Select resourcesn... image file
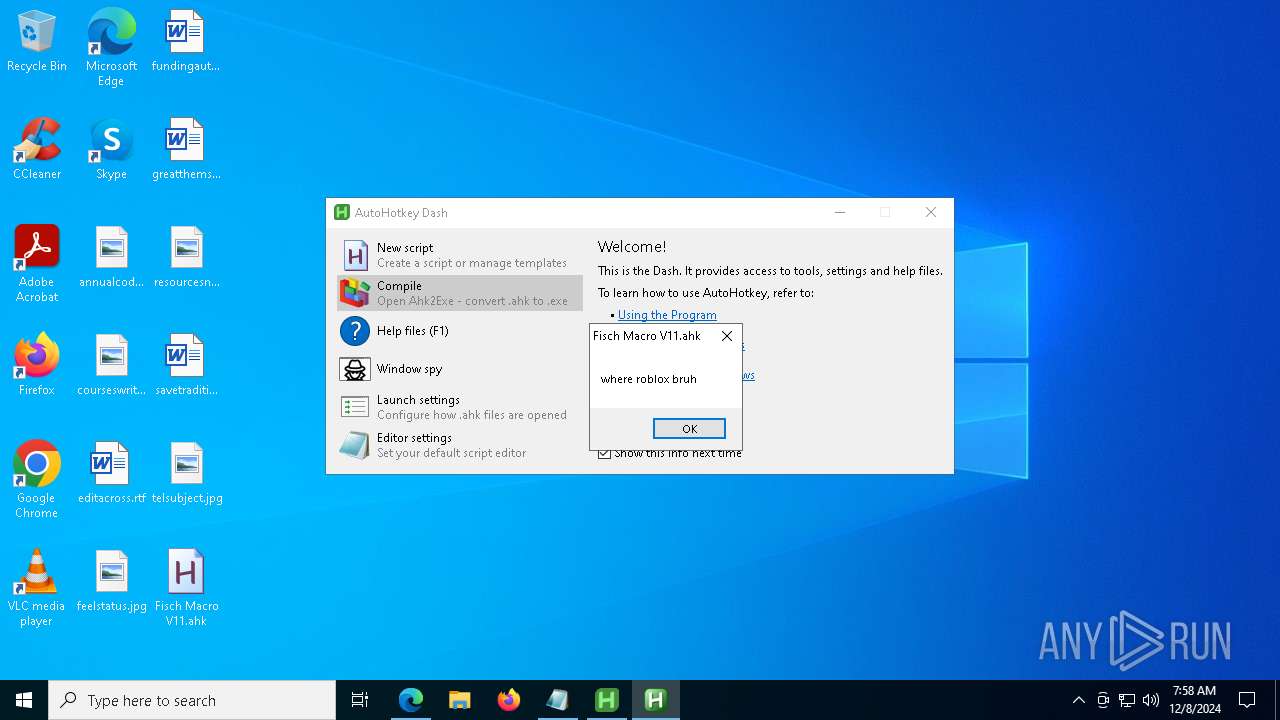1280x720 pixels. 186,258
